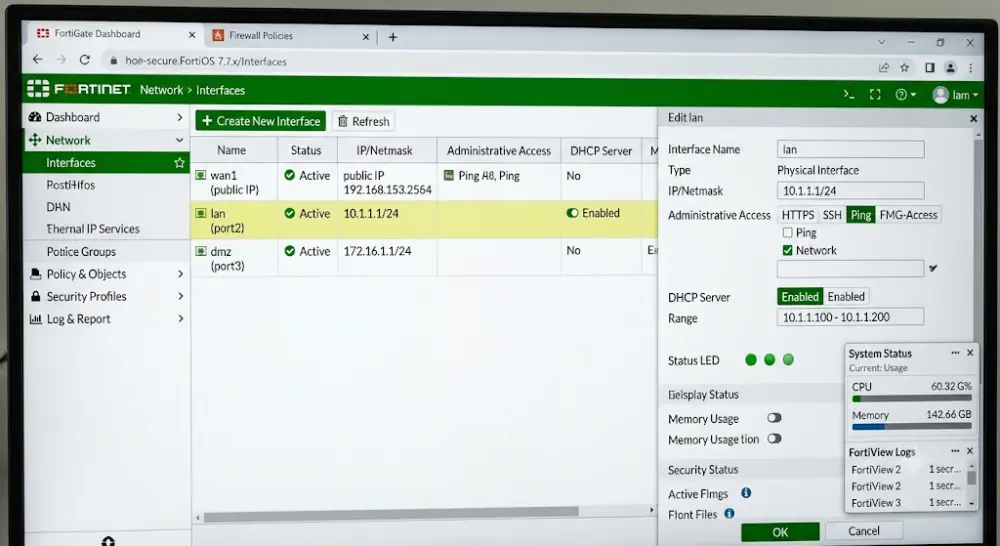Toggle Memory Usage switch
Viewport: 1000px width, 546px height.
pos(774,418)
